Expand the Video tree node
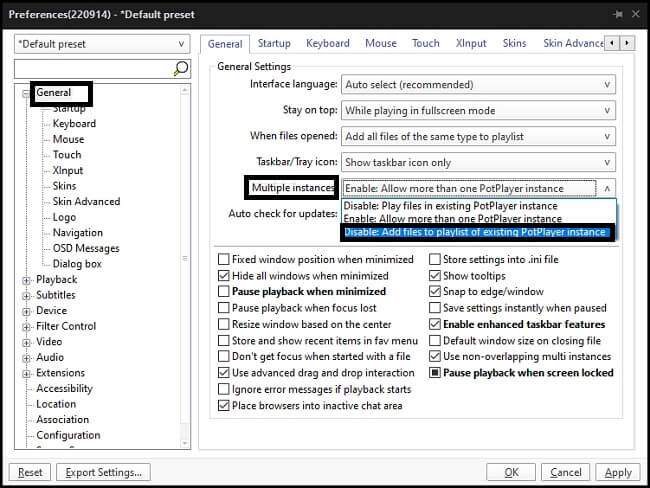Image resolution: width=650 pixels, height=488 pixels. pyautogui.click(x=27, y=342)
